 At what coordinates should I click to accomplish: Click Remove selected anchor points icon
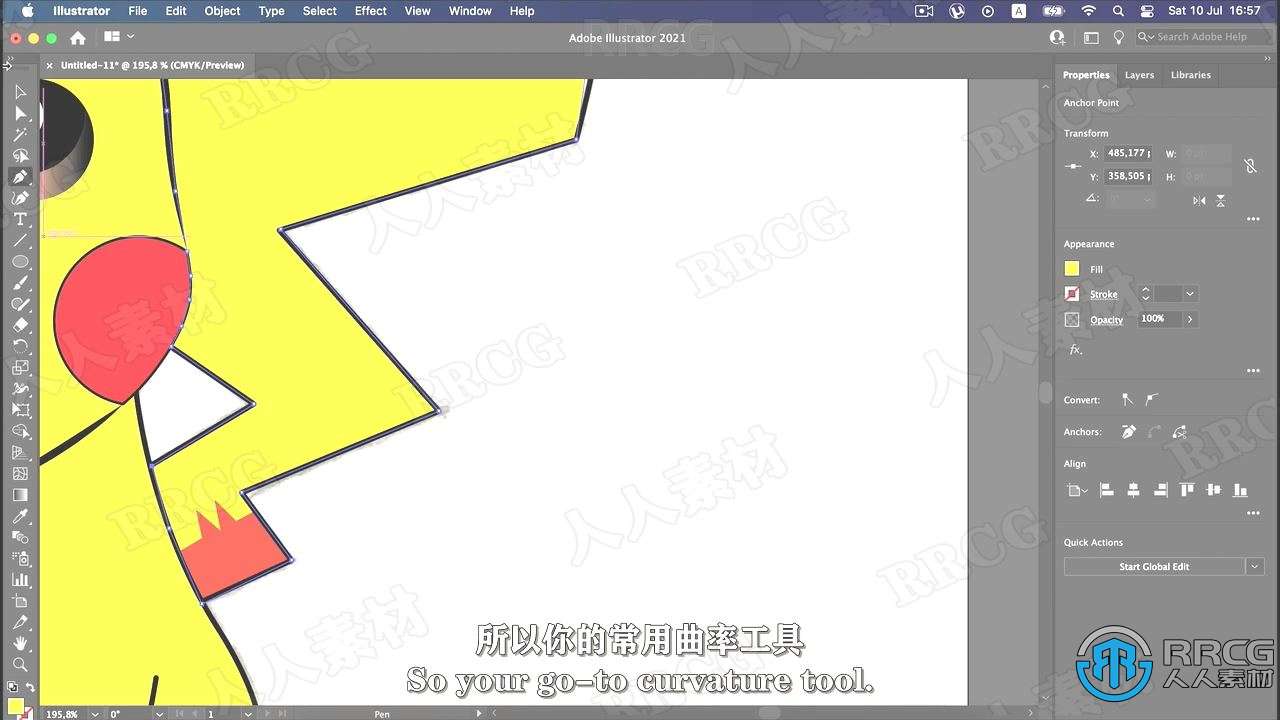point(1129,432)
